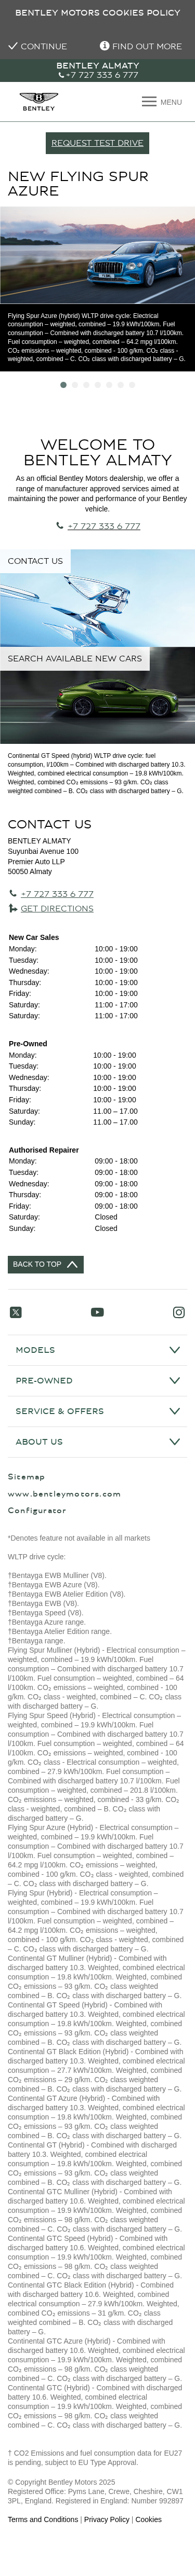Viewport: 195px width, 2576px height.
Task: Click the Request Test Drive button
Action: point(97,143)
